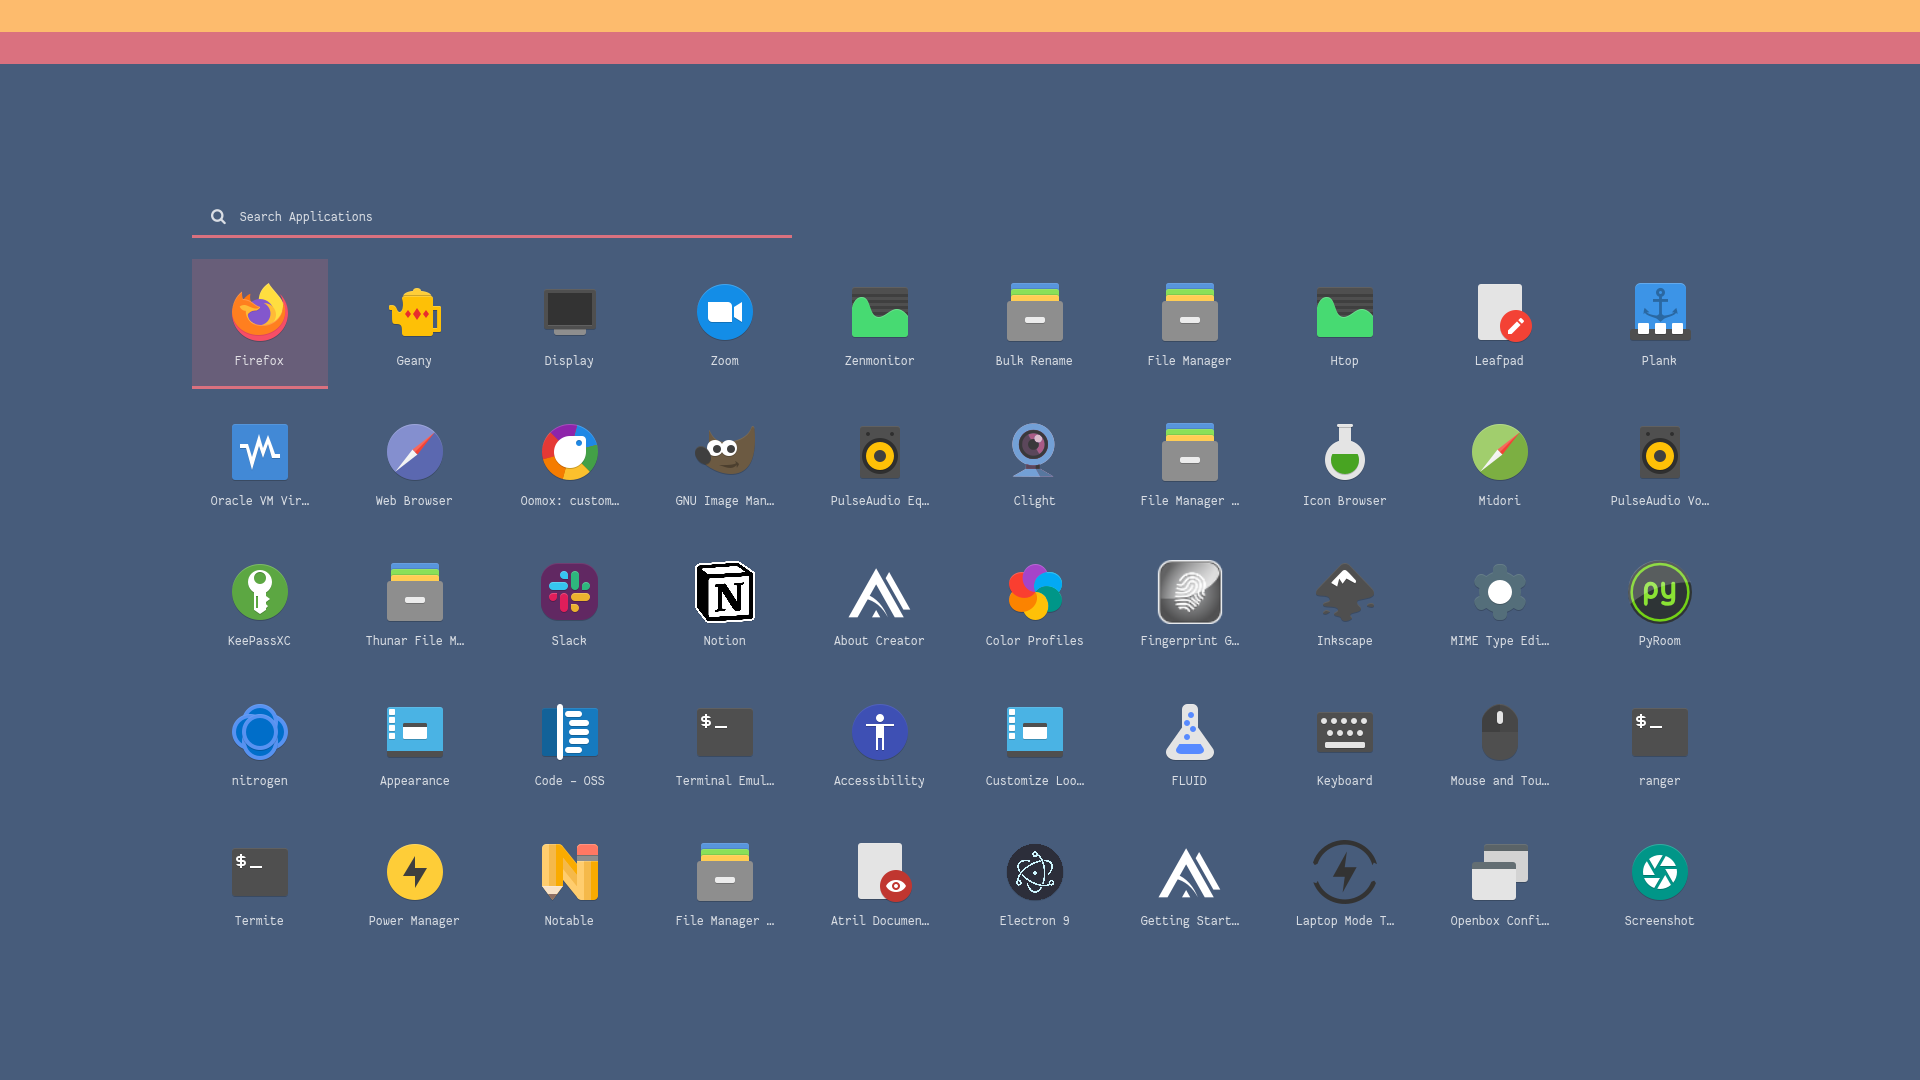Start the KeePassXC password manager
The image size is (1920, 1080).
pos(259,602)
